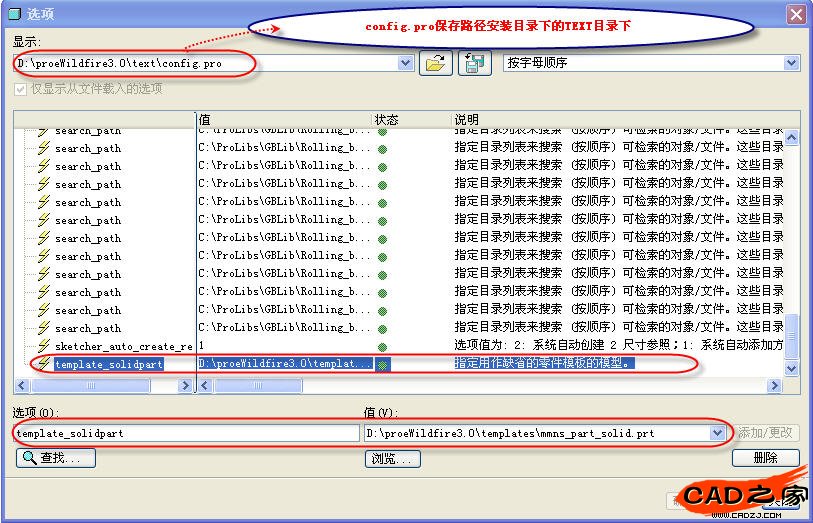Viewport: 813px width, 523px height.
Task: Click the open configuration file folder icon
Action: tap(436, 63)
